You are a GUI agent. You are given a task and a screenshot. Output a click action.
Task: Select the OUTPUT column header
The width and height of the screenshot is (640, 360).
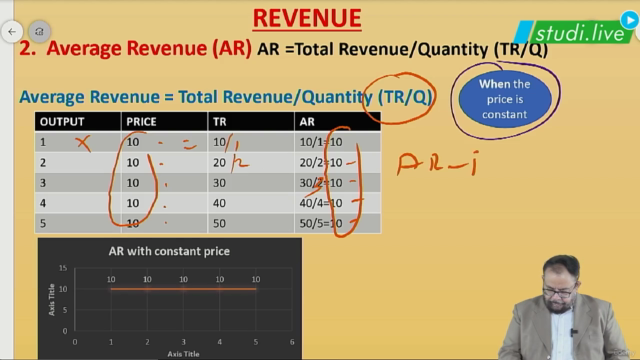pyautogui.click(x=78, y=122)
